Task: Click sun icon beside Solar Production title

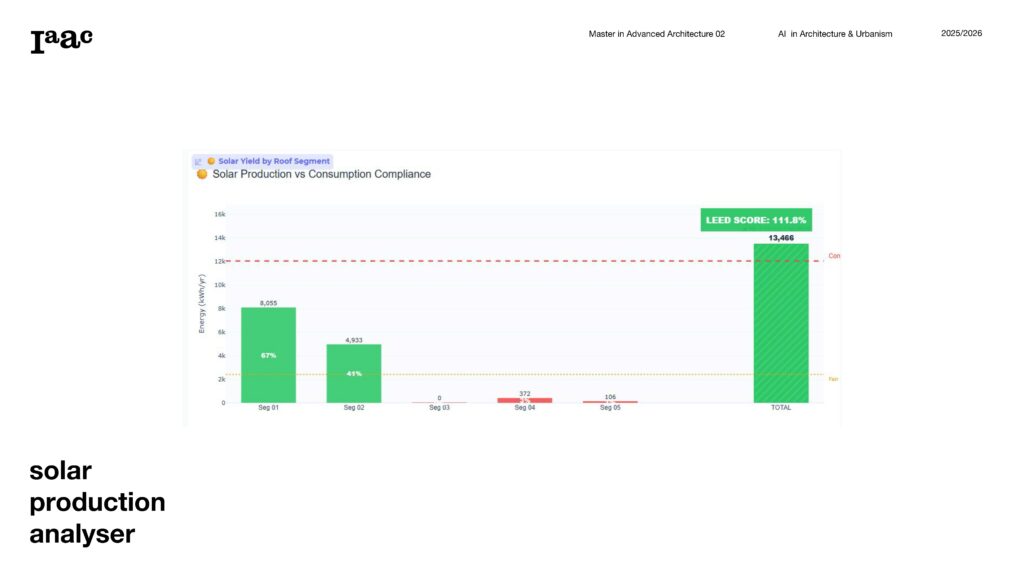Action: point(202,174)
